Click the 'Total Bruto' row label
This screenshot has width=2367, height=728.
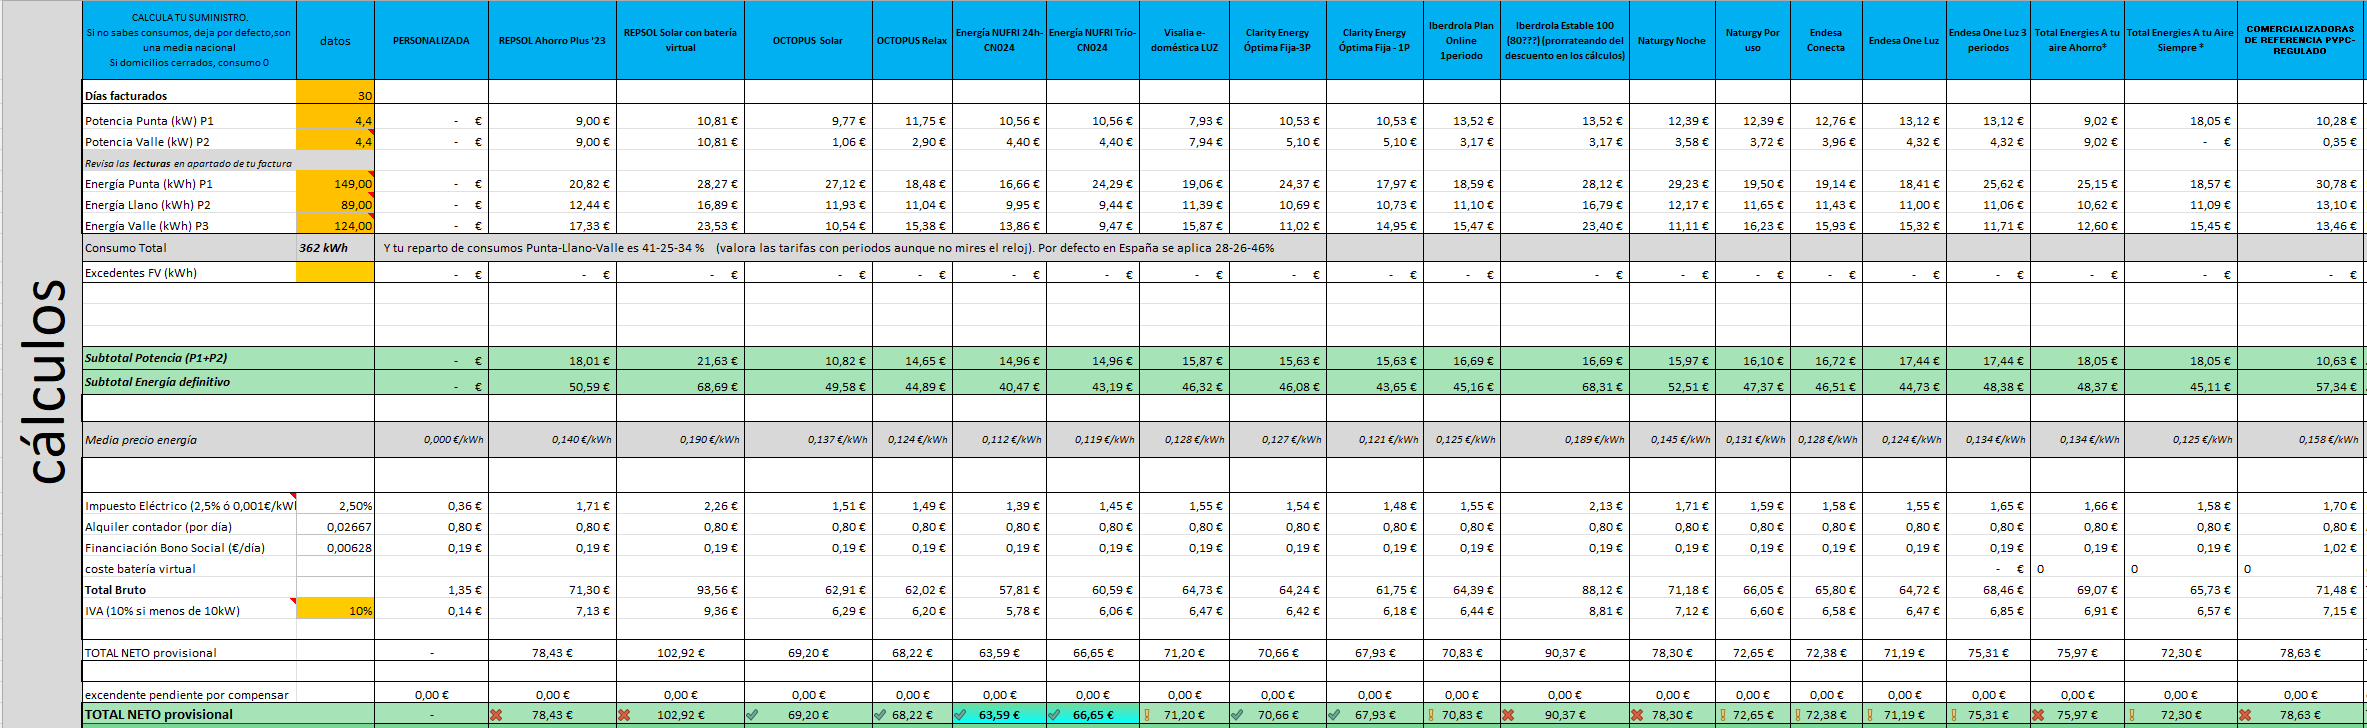pos(115,590)
